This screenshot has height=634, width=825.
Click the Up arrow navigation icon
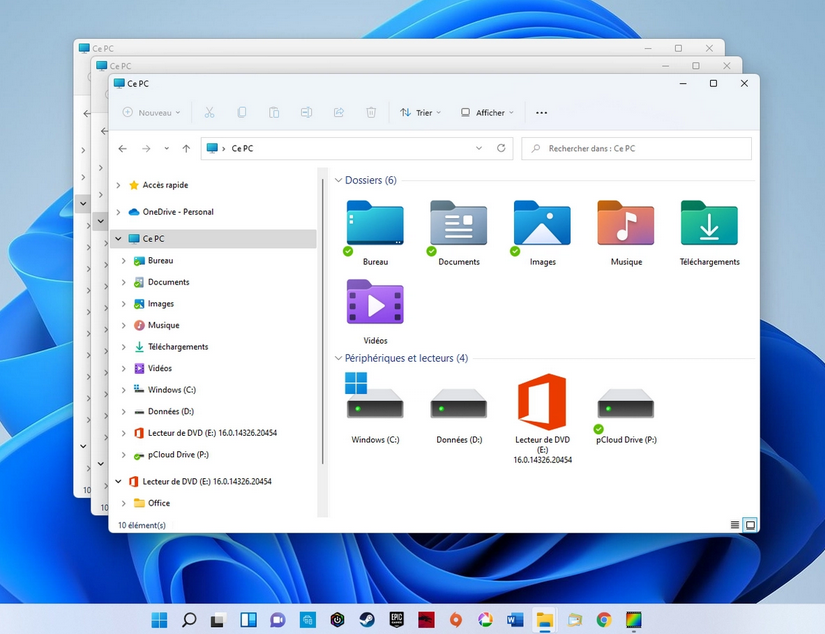[x=186, y=149]
